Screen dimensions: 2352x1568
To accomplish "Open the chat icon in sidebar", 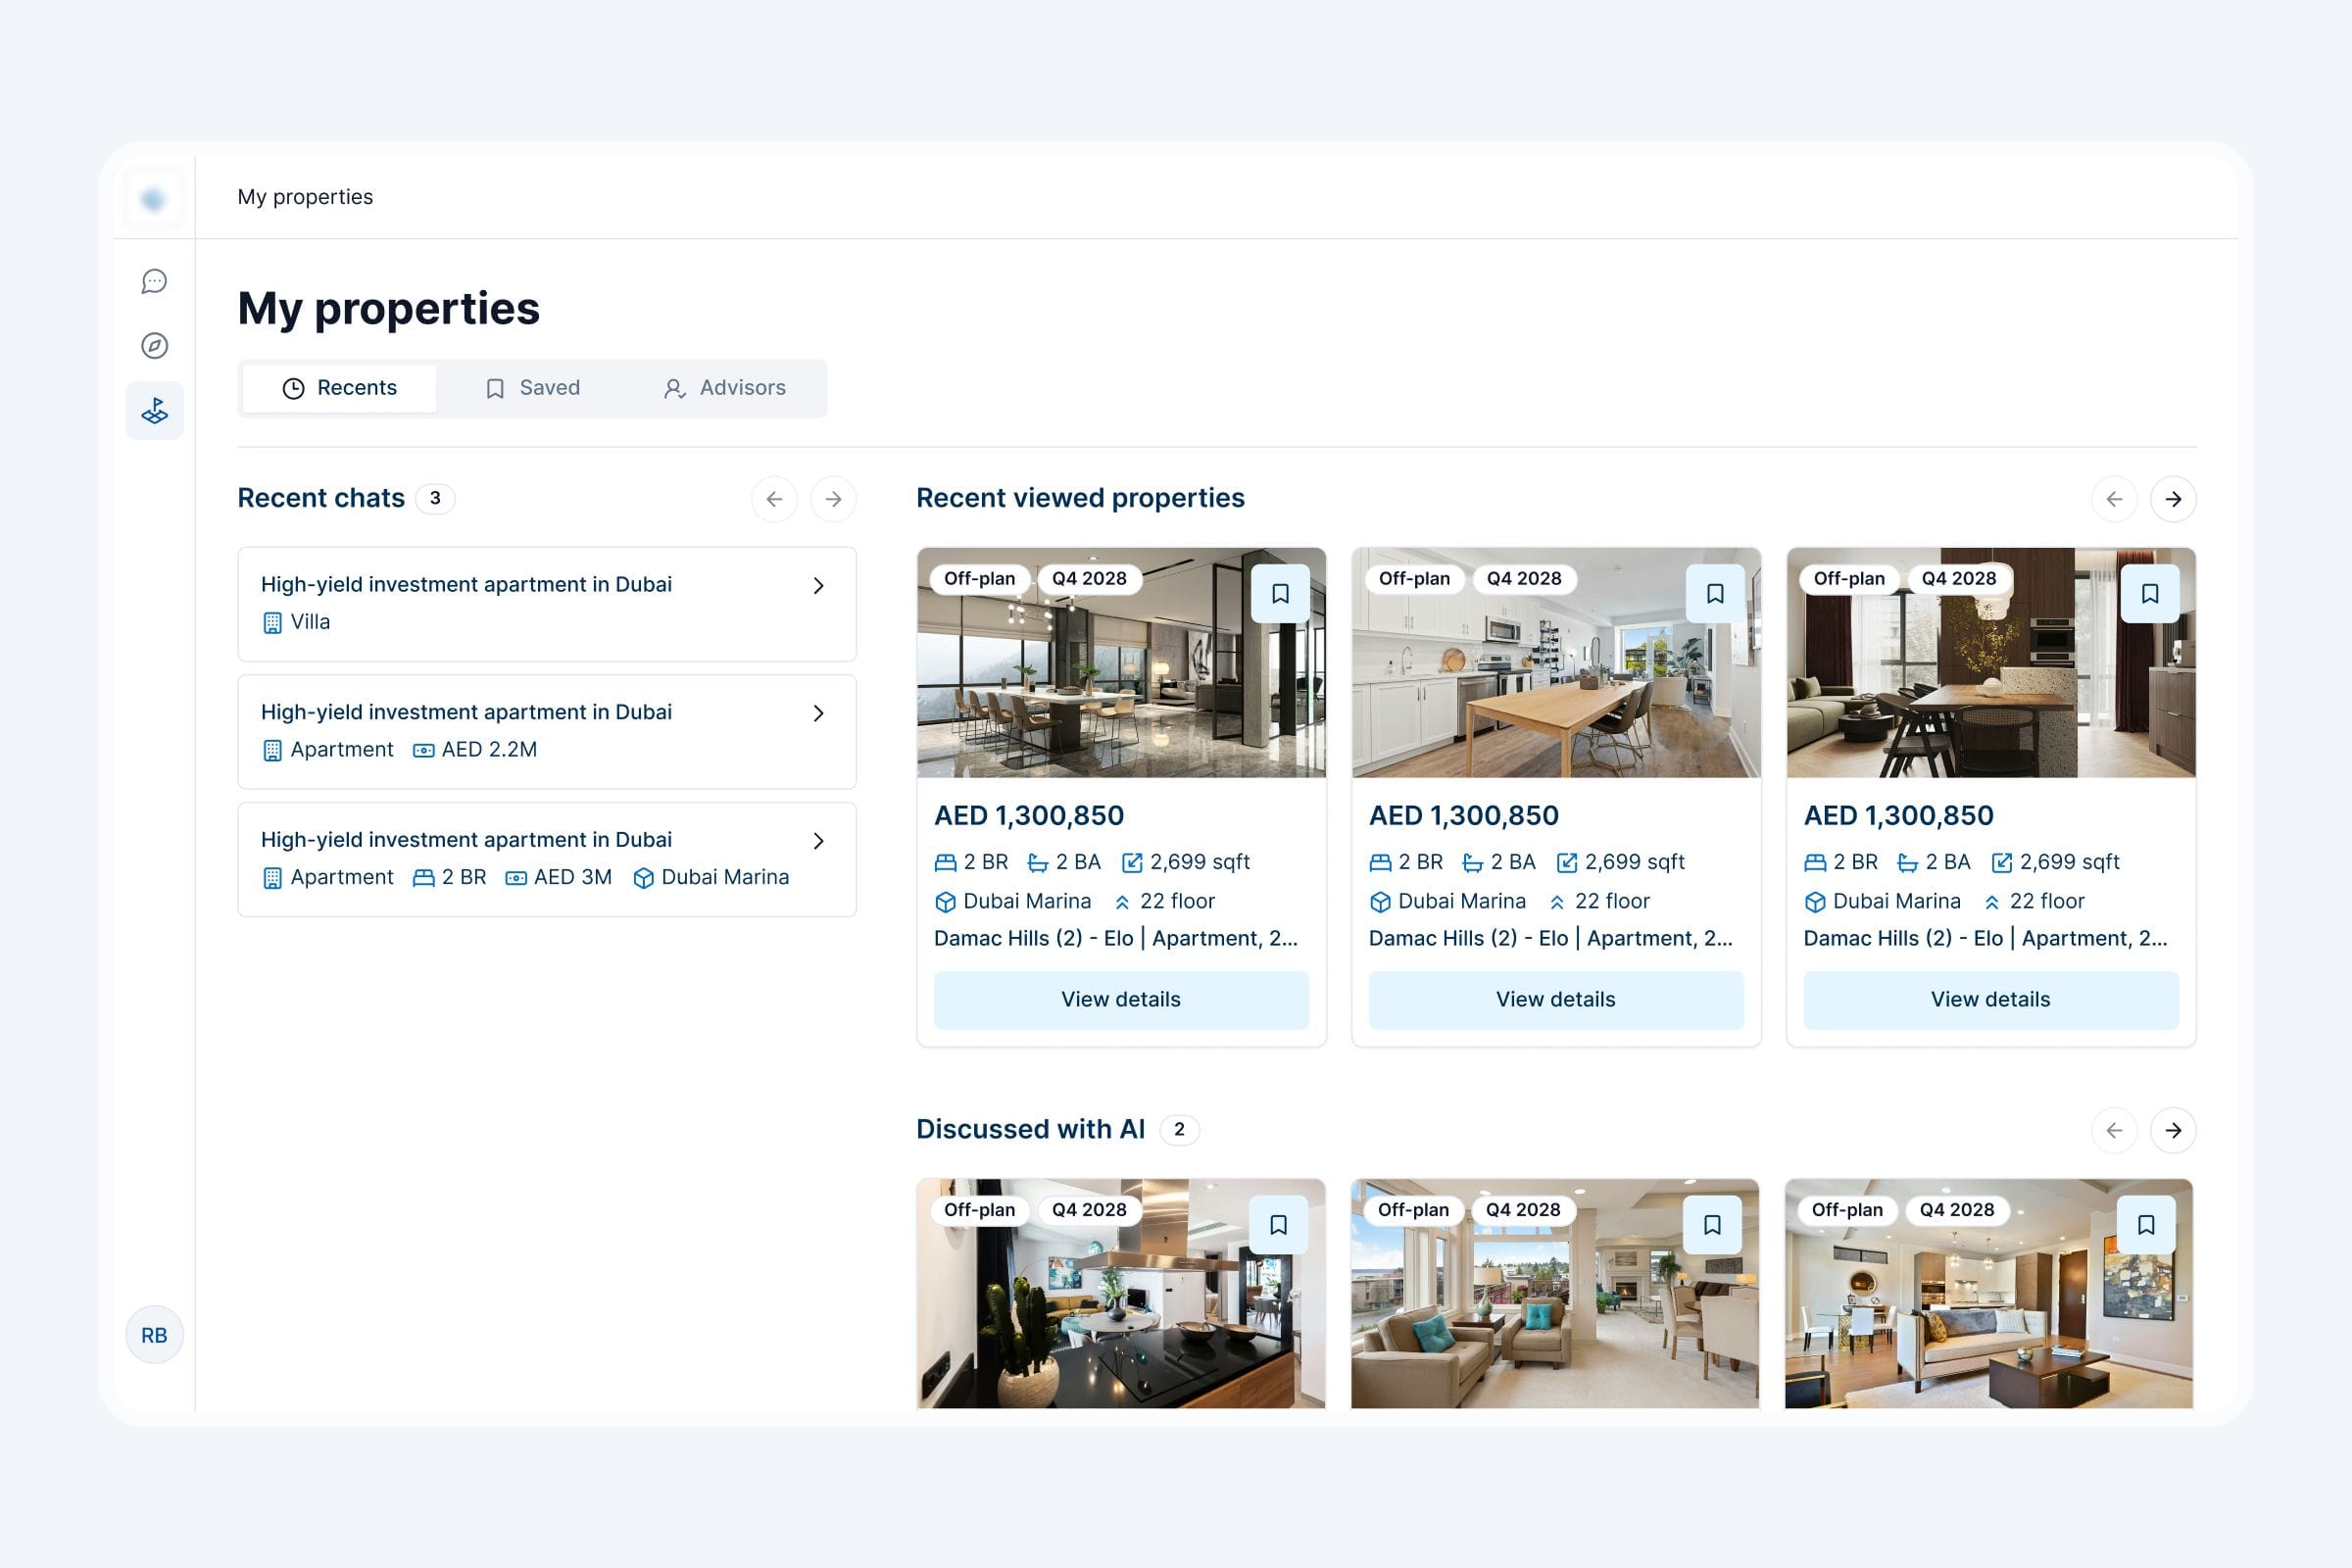I will [154, 281].
